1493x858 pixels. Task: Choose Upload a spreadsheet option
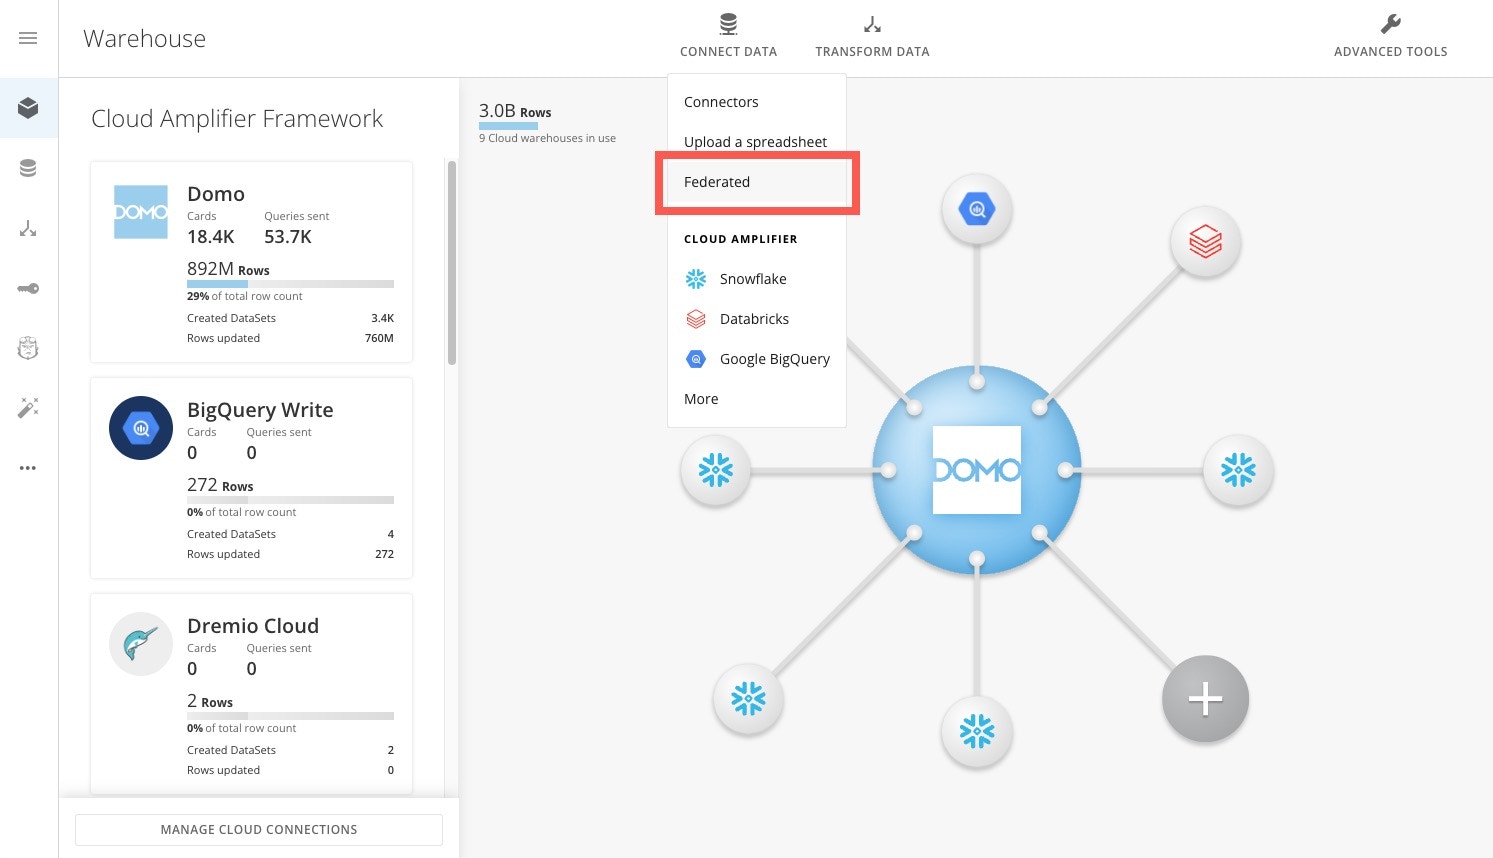pos(757,142)
